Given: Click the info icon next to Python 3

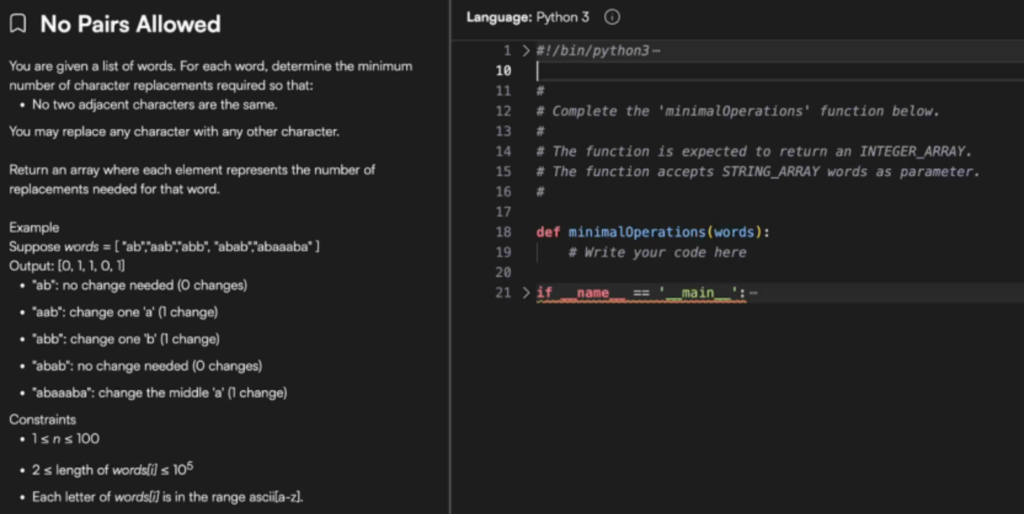Looking at the screenshot, I should click(613, 17).
